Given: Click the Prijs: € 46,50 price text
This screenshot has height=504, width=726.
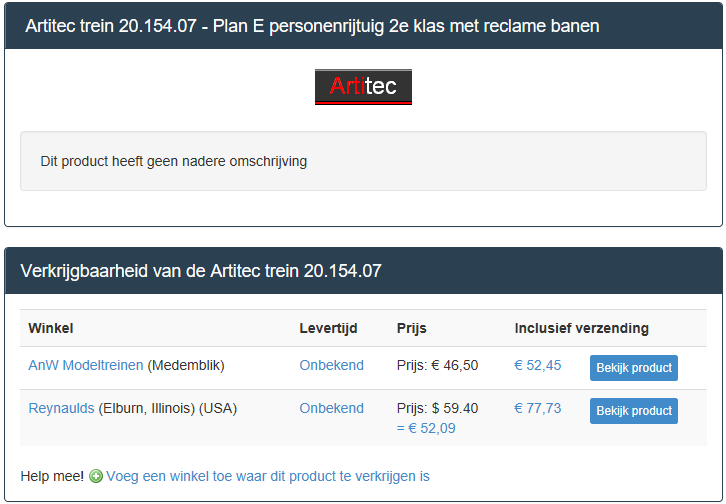Looking at the screenshot, I should coord(437,365).
